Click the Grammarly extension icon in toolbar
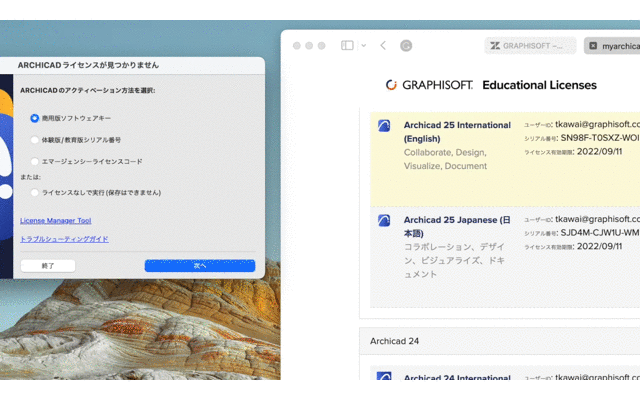The height and width of the screenshot is (400, 640). (406, 46)
